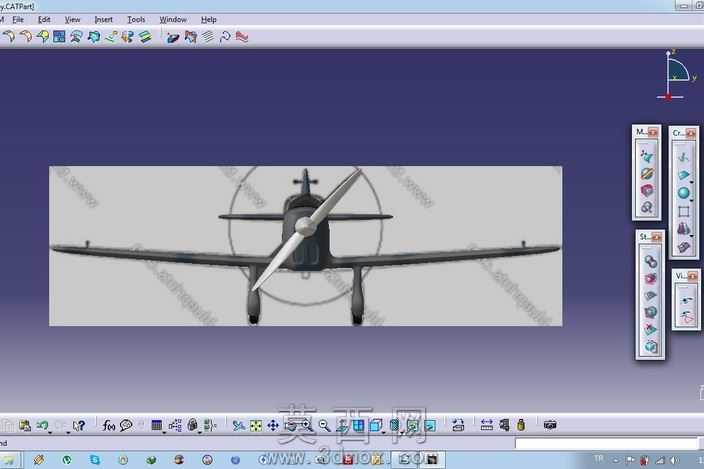Viewport: 704px width, 469px height.
Task: Click the volume speaker icon in system tray
Action: (x=674, y=460)
